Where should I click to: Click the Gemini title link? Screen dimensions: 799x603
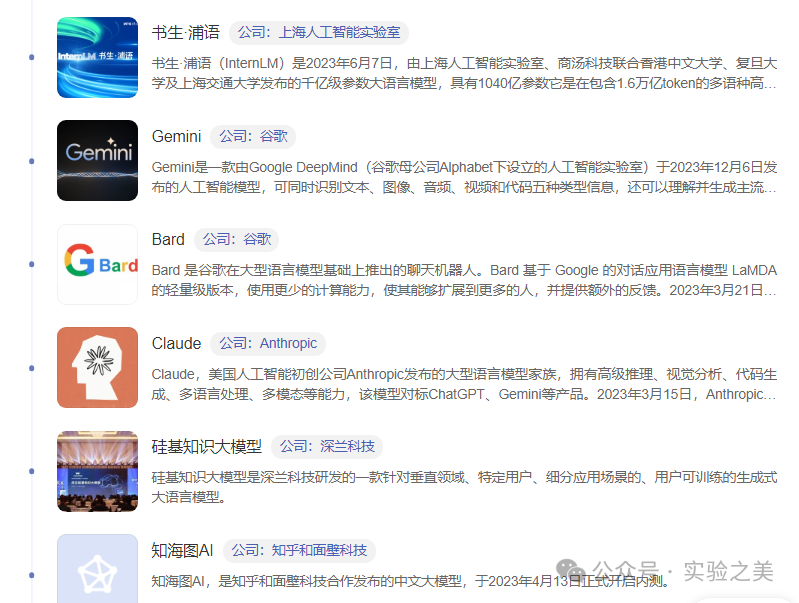(176, 137)
